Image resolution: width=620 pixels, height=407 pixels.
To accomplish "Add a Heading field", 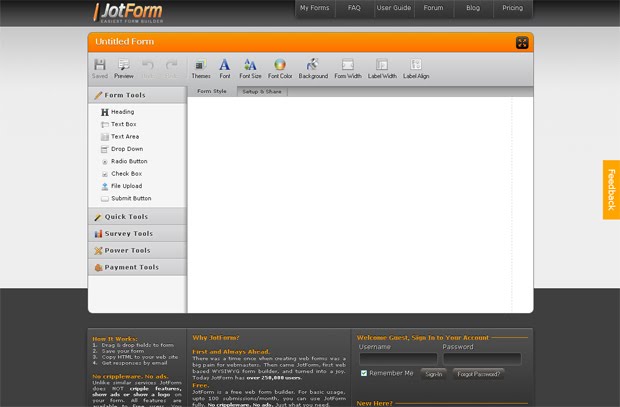I will point(117,112).
